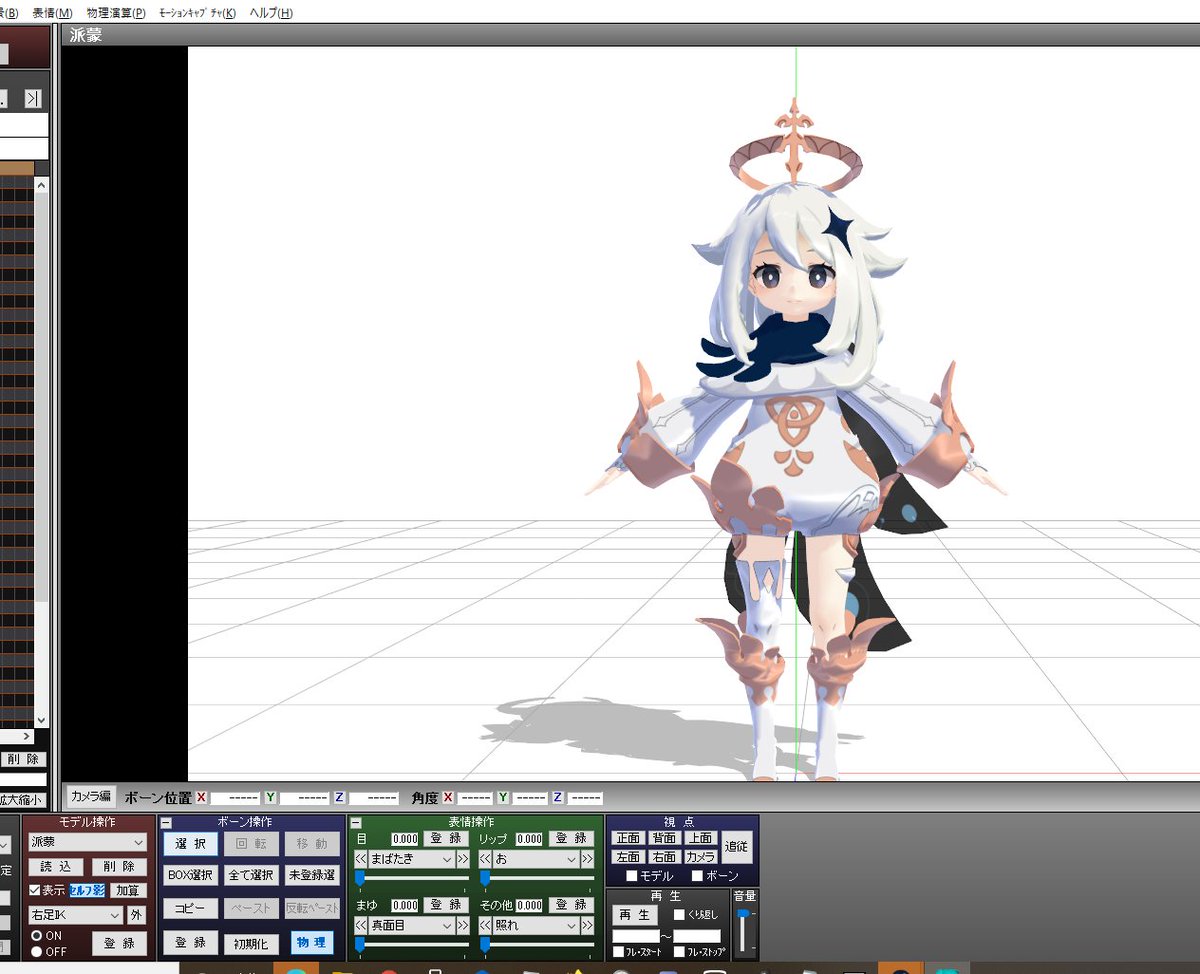Click 全て選択 to select all bones
Image resolution: width=1200 pixels, height=974 pixels.
tap(251, 876)
